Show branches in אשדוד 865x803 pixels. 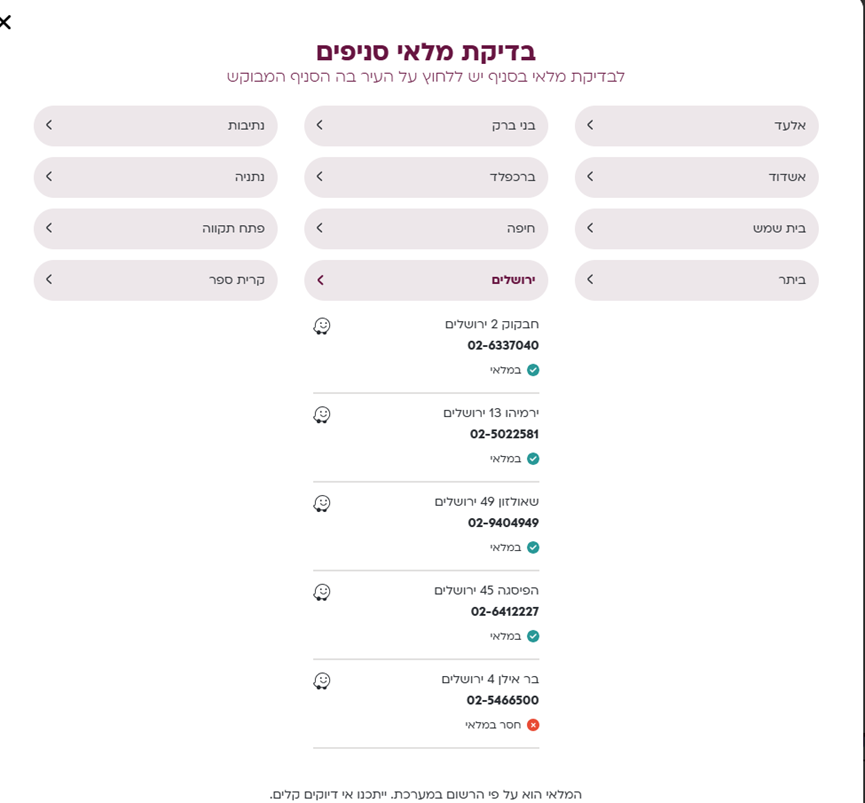click(696, 177)
